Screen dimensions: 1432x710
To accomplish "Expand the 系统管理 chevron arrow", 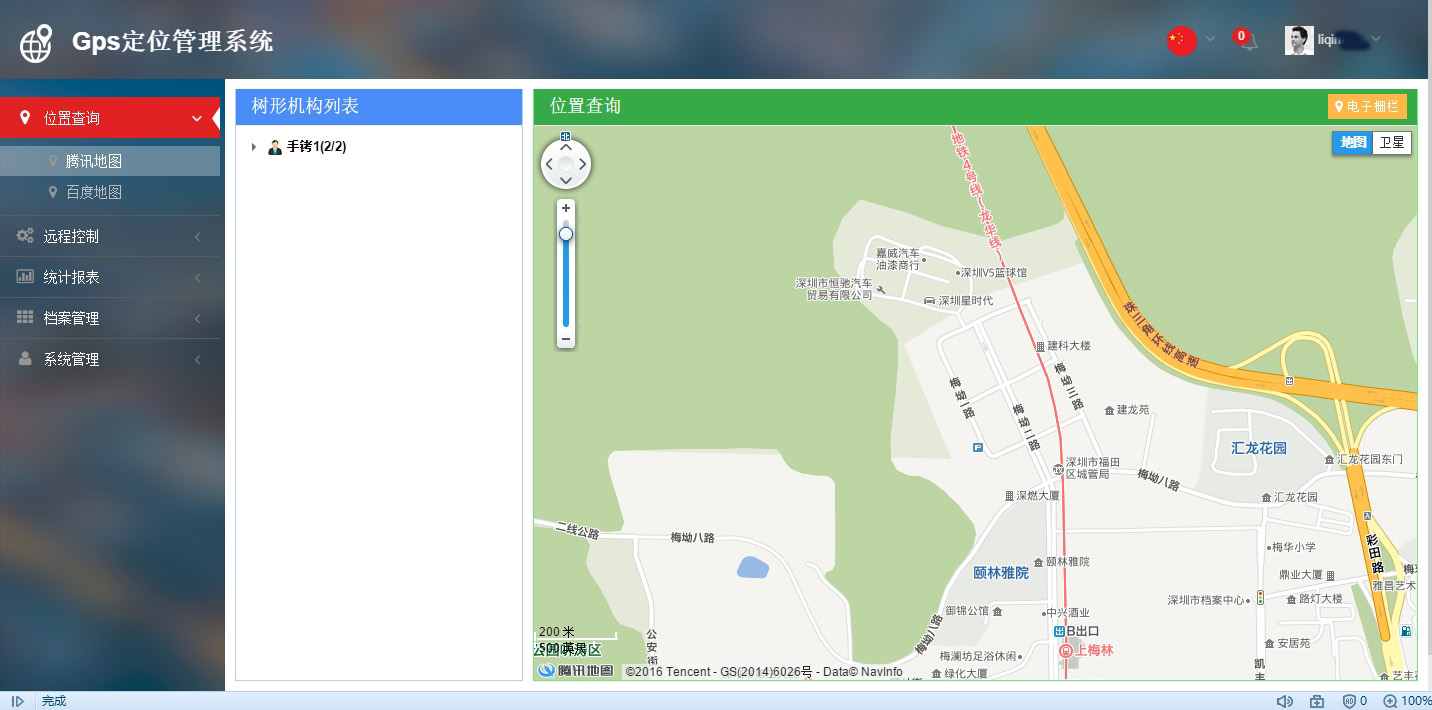I will (198, 359).
